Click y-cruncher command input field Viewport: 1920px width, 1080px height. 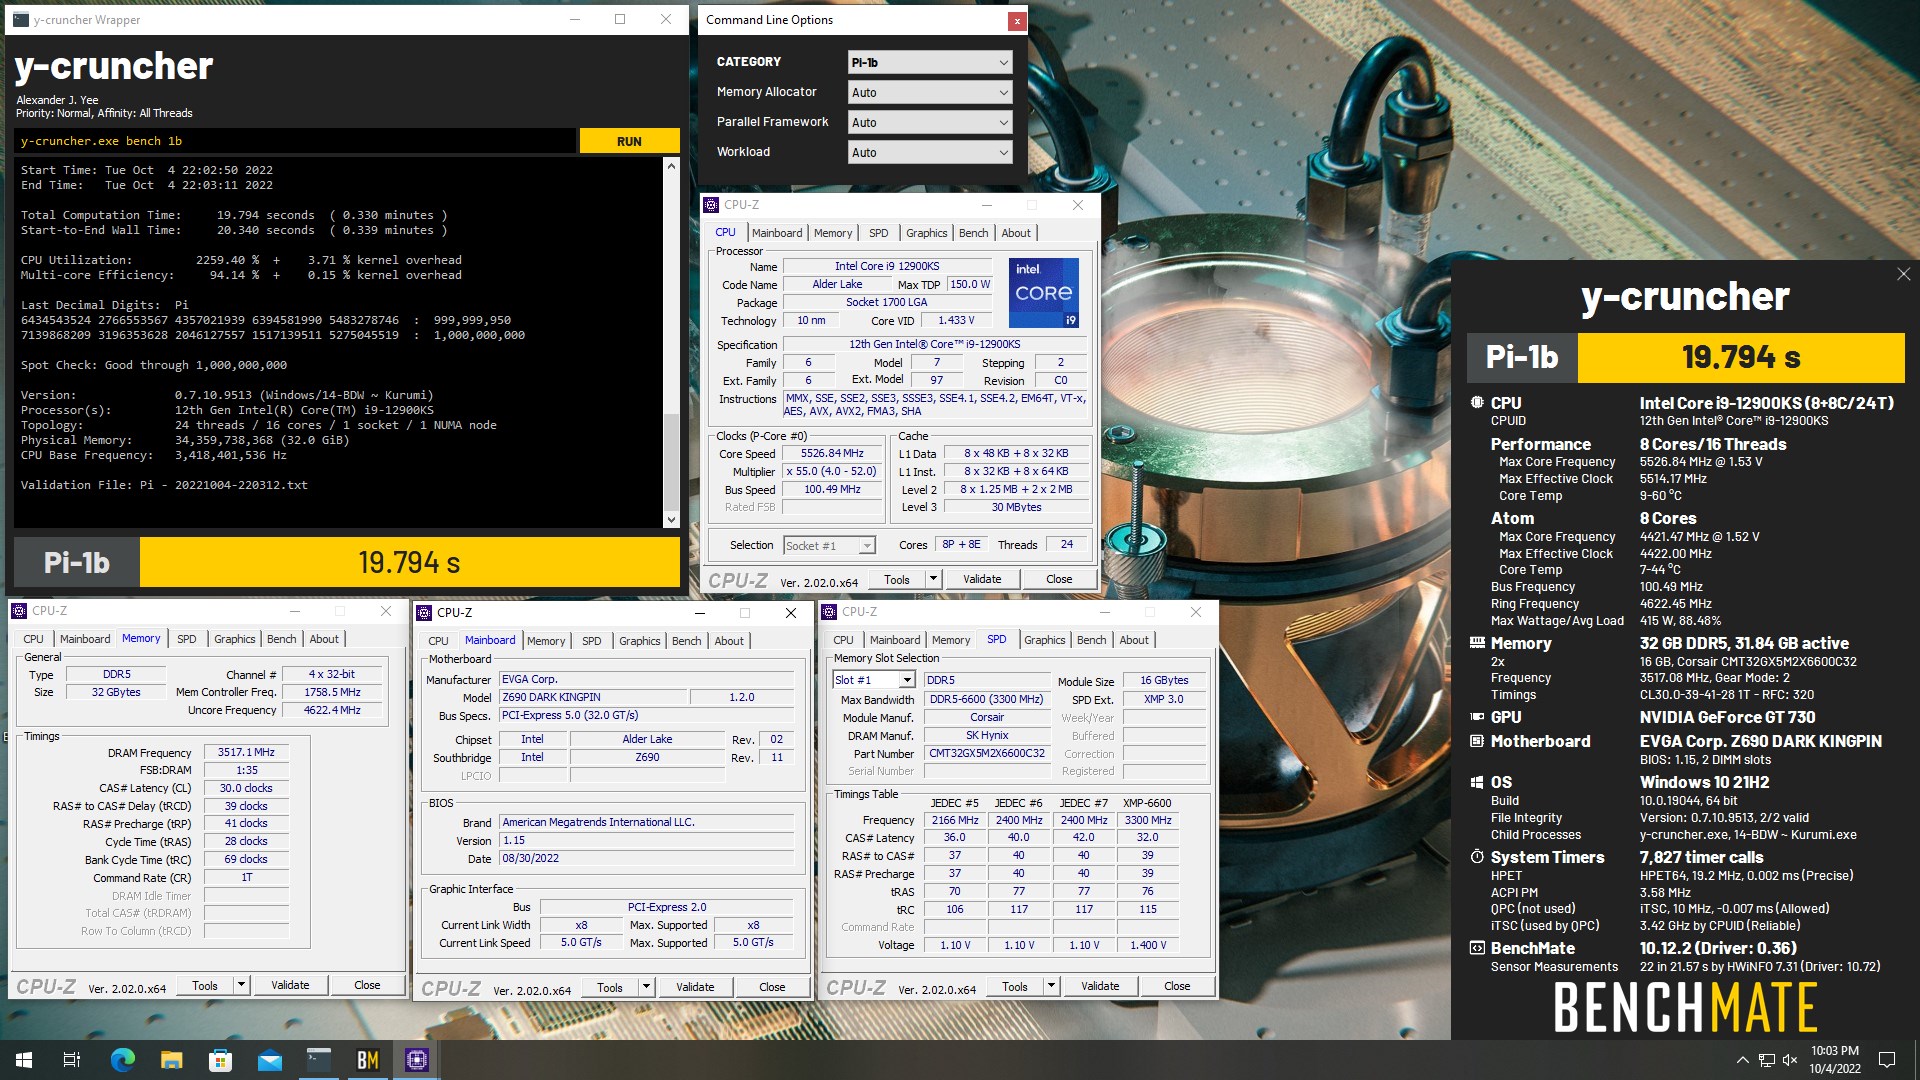click(x=296, y=141)
